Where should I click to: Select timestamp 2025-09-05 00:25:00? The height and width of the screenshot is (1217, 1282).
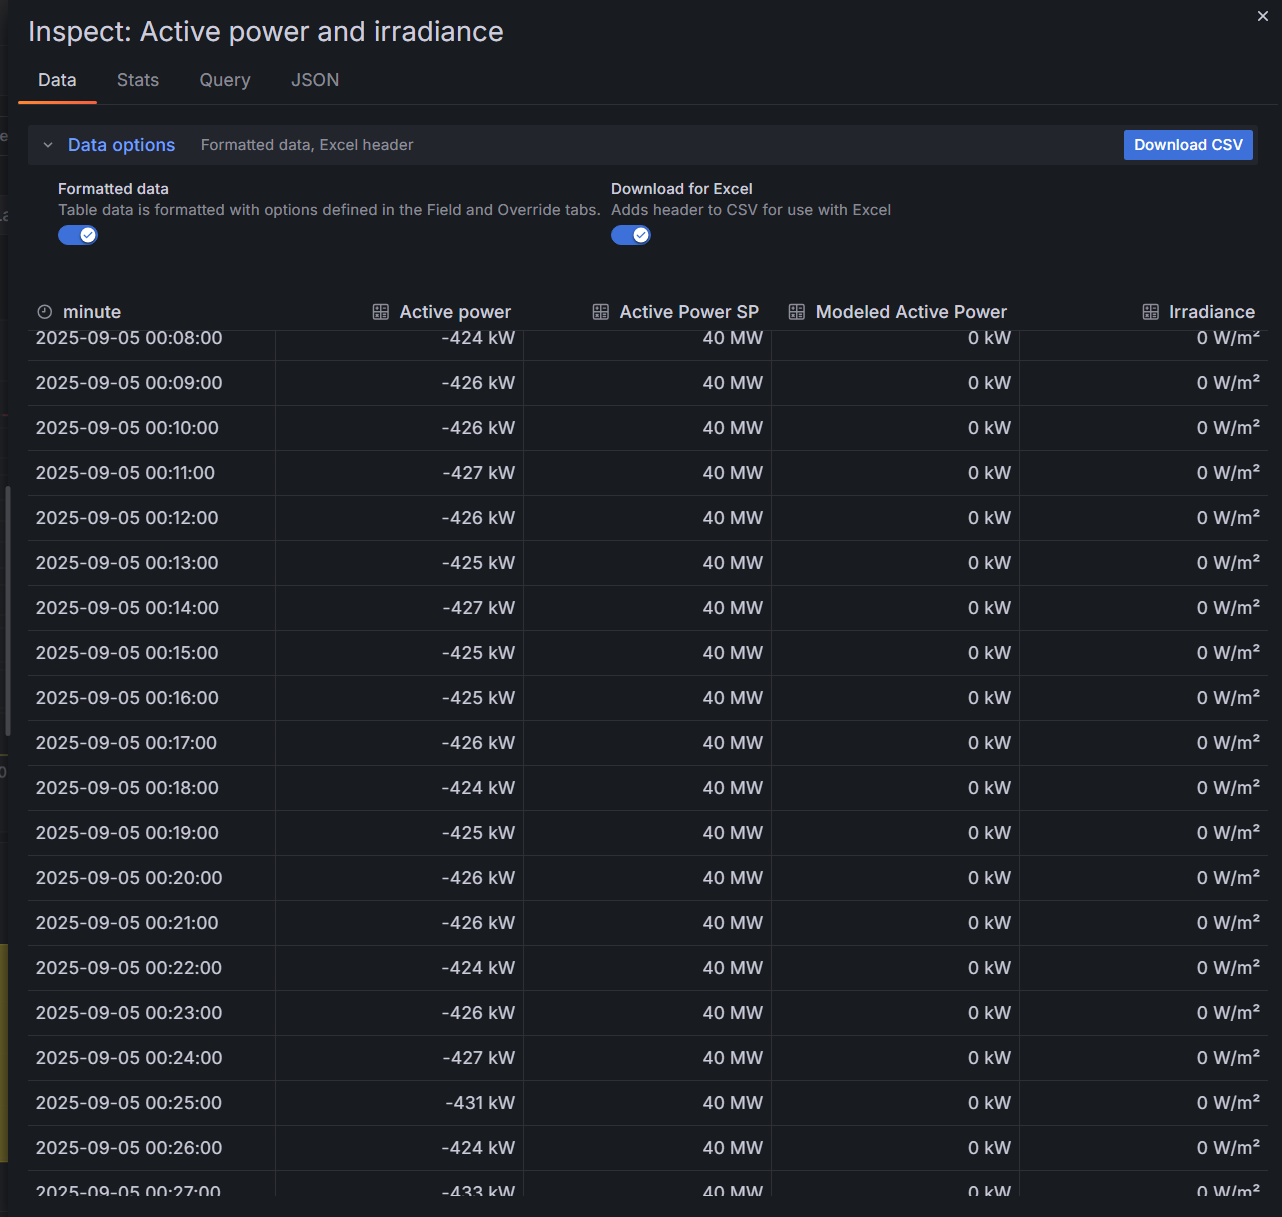(129, 1103)
